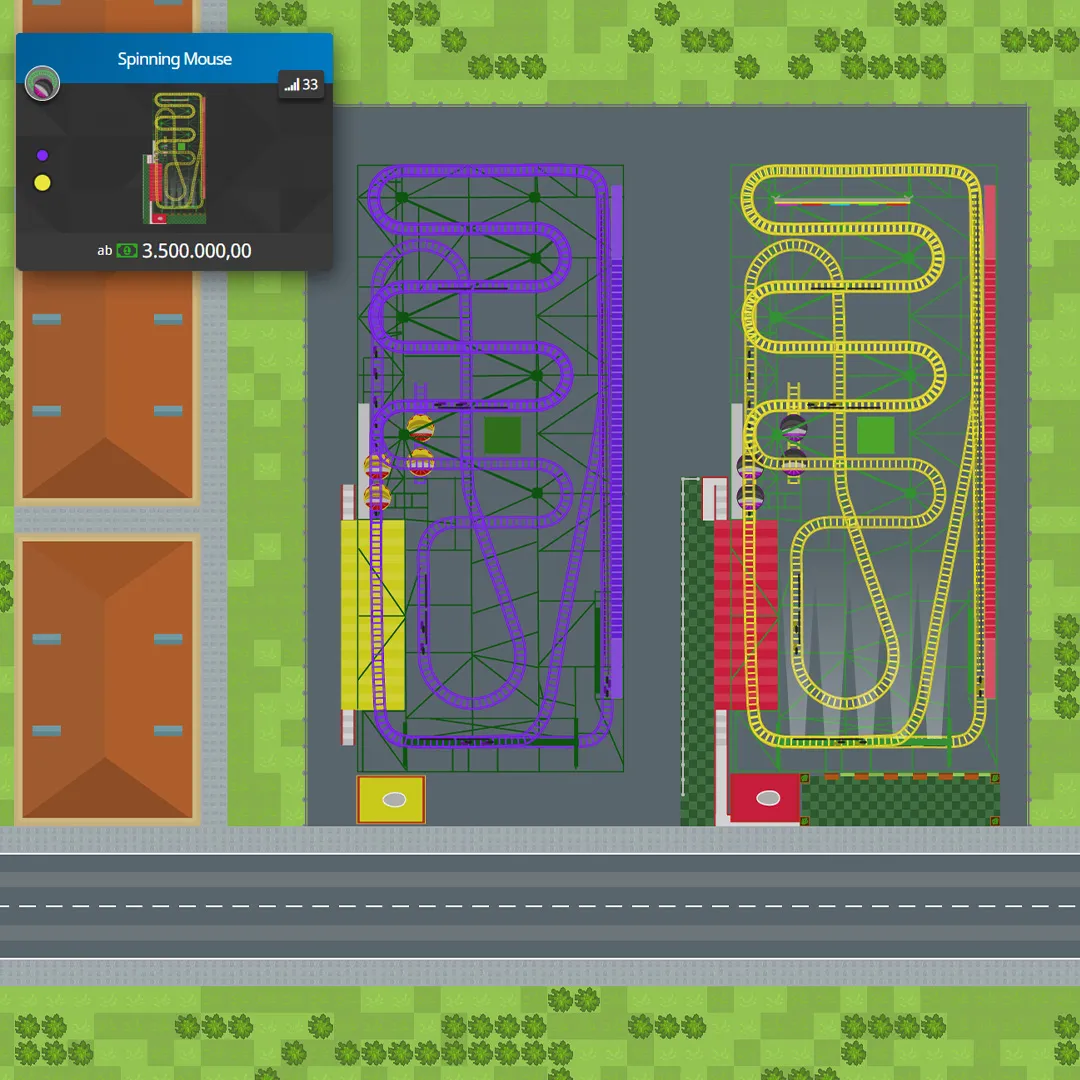The width and height of the screenshot is (1080, 1080).
Task: Select the red ticket booth with oval
Action: (x=765, y=798)
